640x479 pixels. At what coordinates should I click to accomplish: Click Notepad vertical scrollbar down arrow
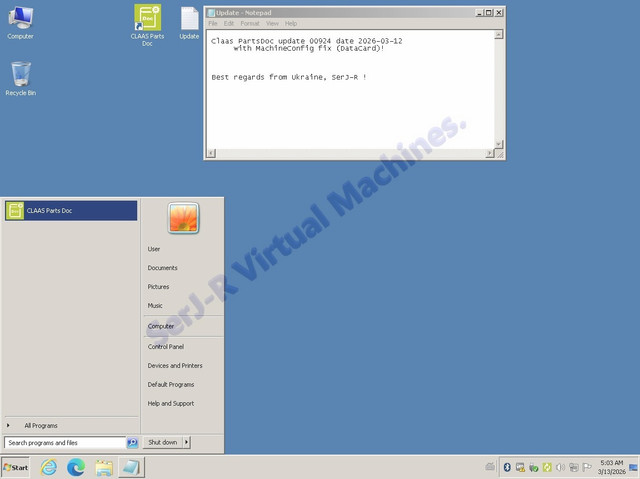[x=498, y=144]
